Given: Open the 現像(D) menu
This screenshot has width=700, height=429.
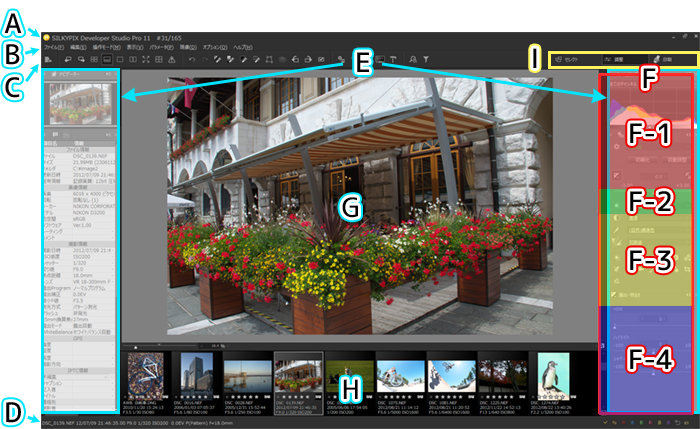Looking at the screenshot, I should [x=188, y=47].
